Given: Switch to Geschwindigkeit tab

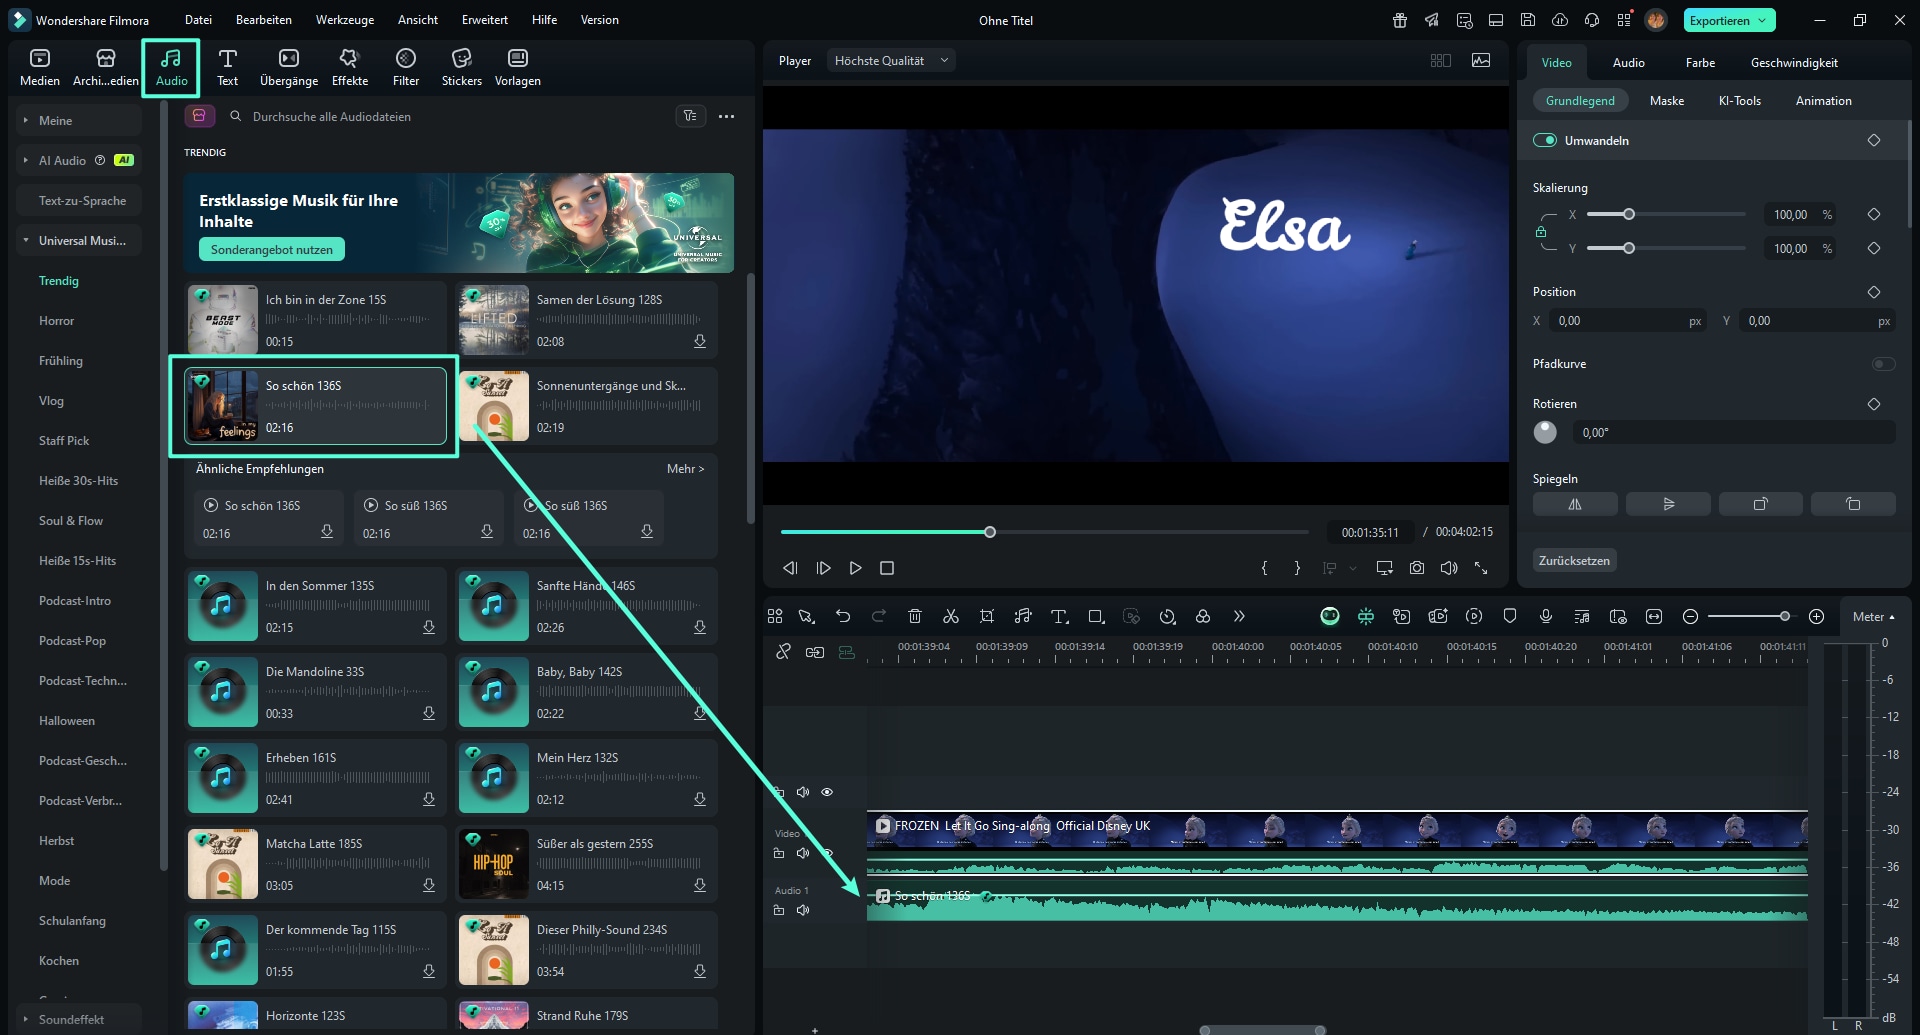Looking at the screenshot, I should 1794,62.
